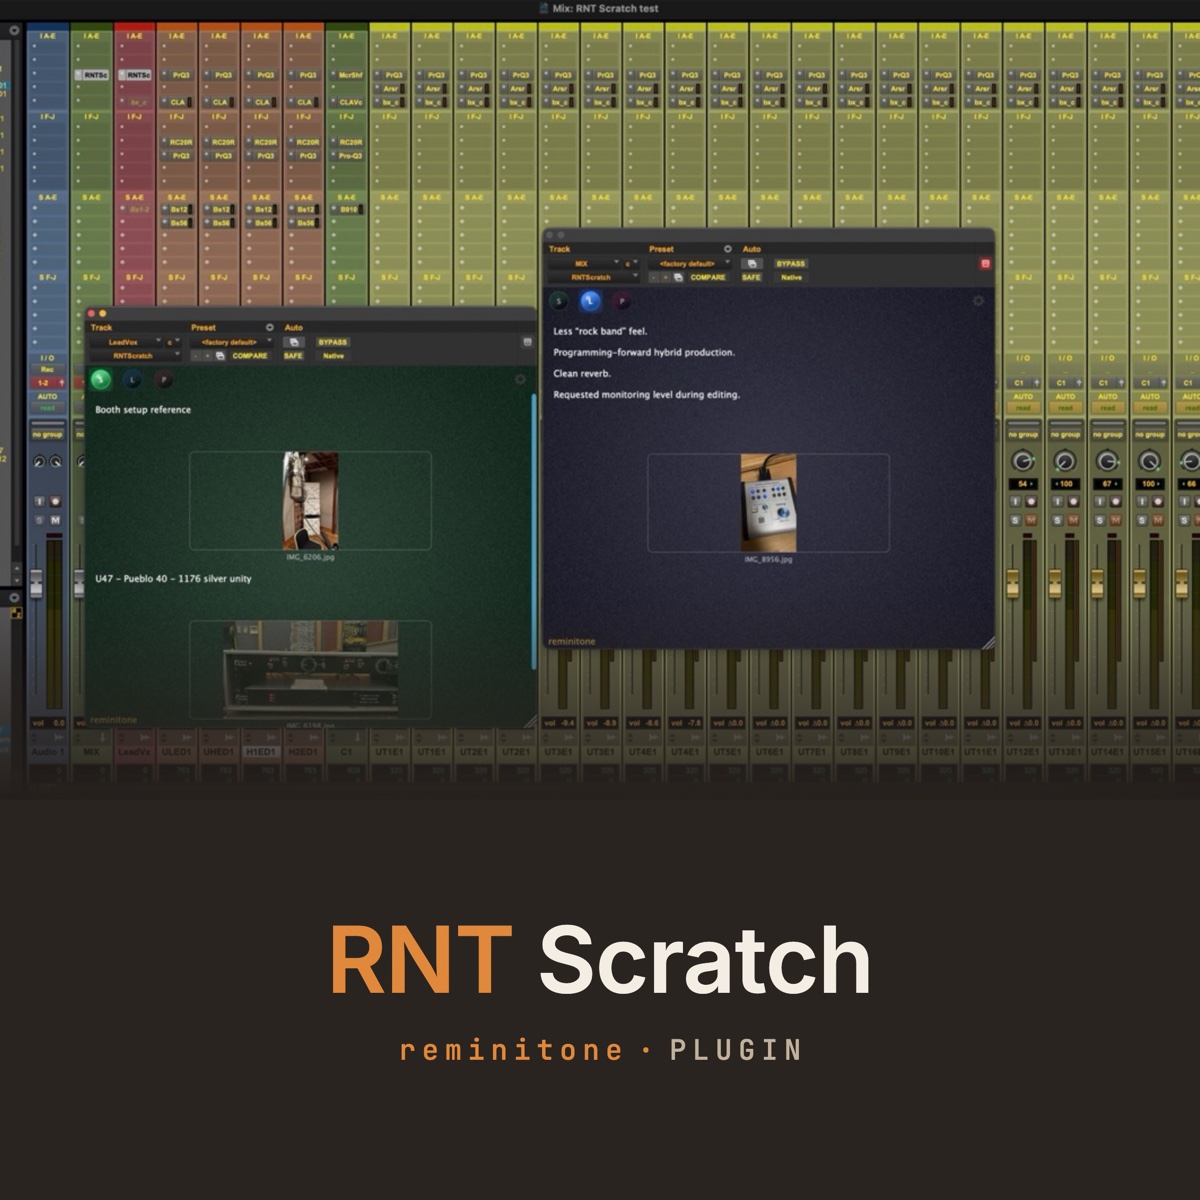This screenshot has height=1200, width=1200.
Task: Toggle BYPASS in MIX plugin window
Action: coord(790,264)
